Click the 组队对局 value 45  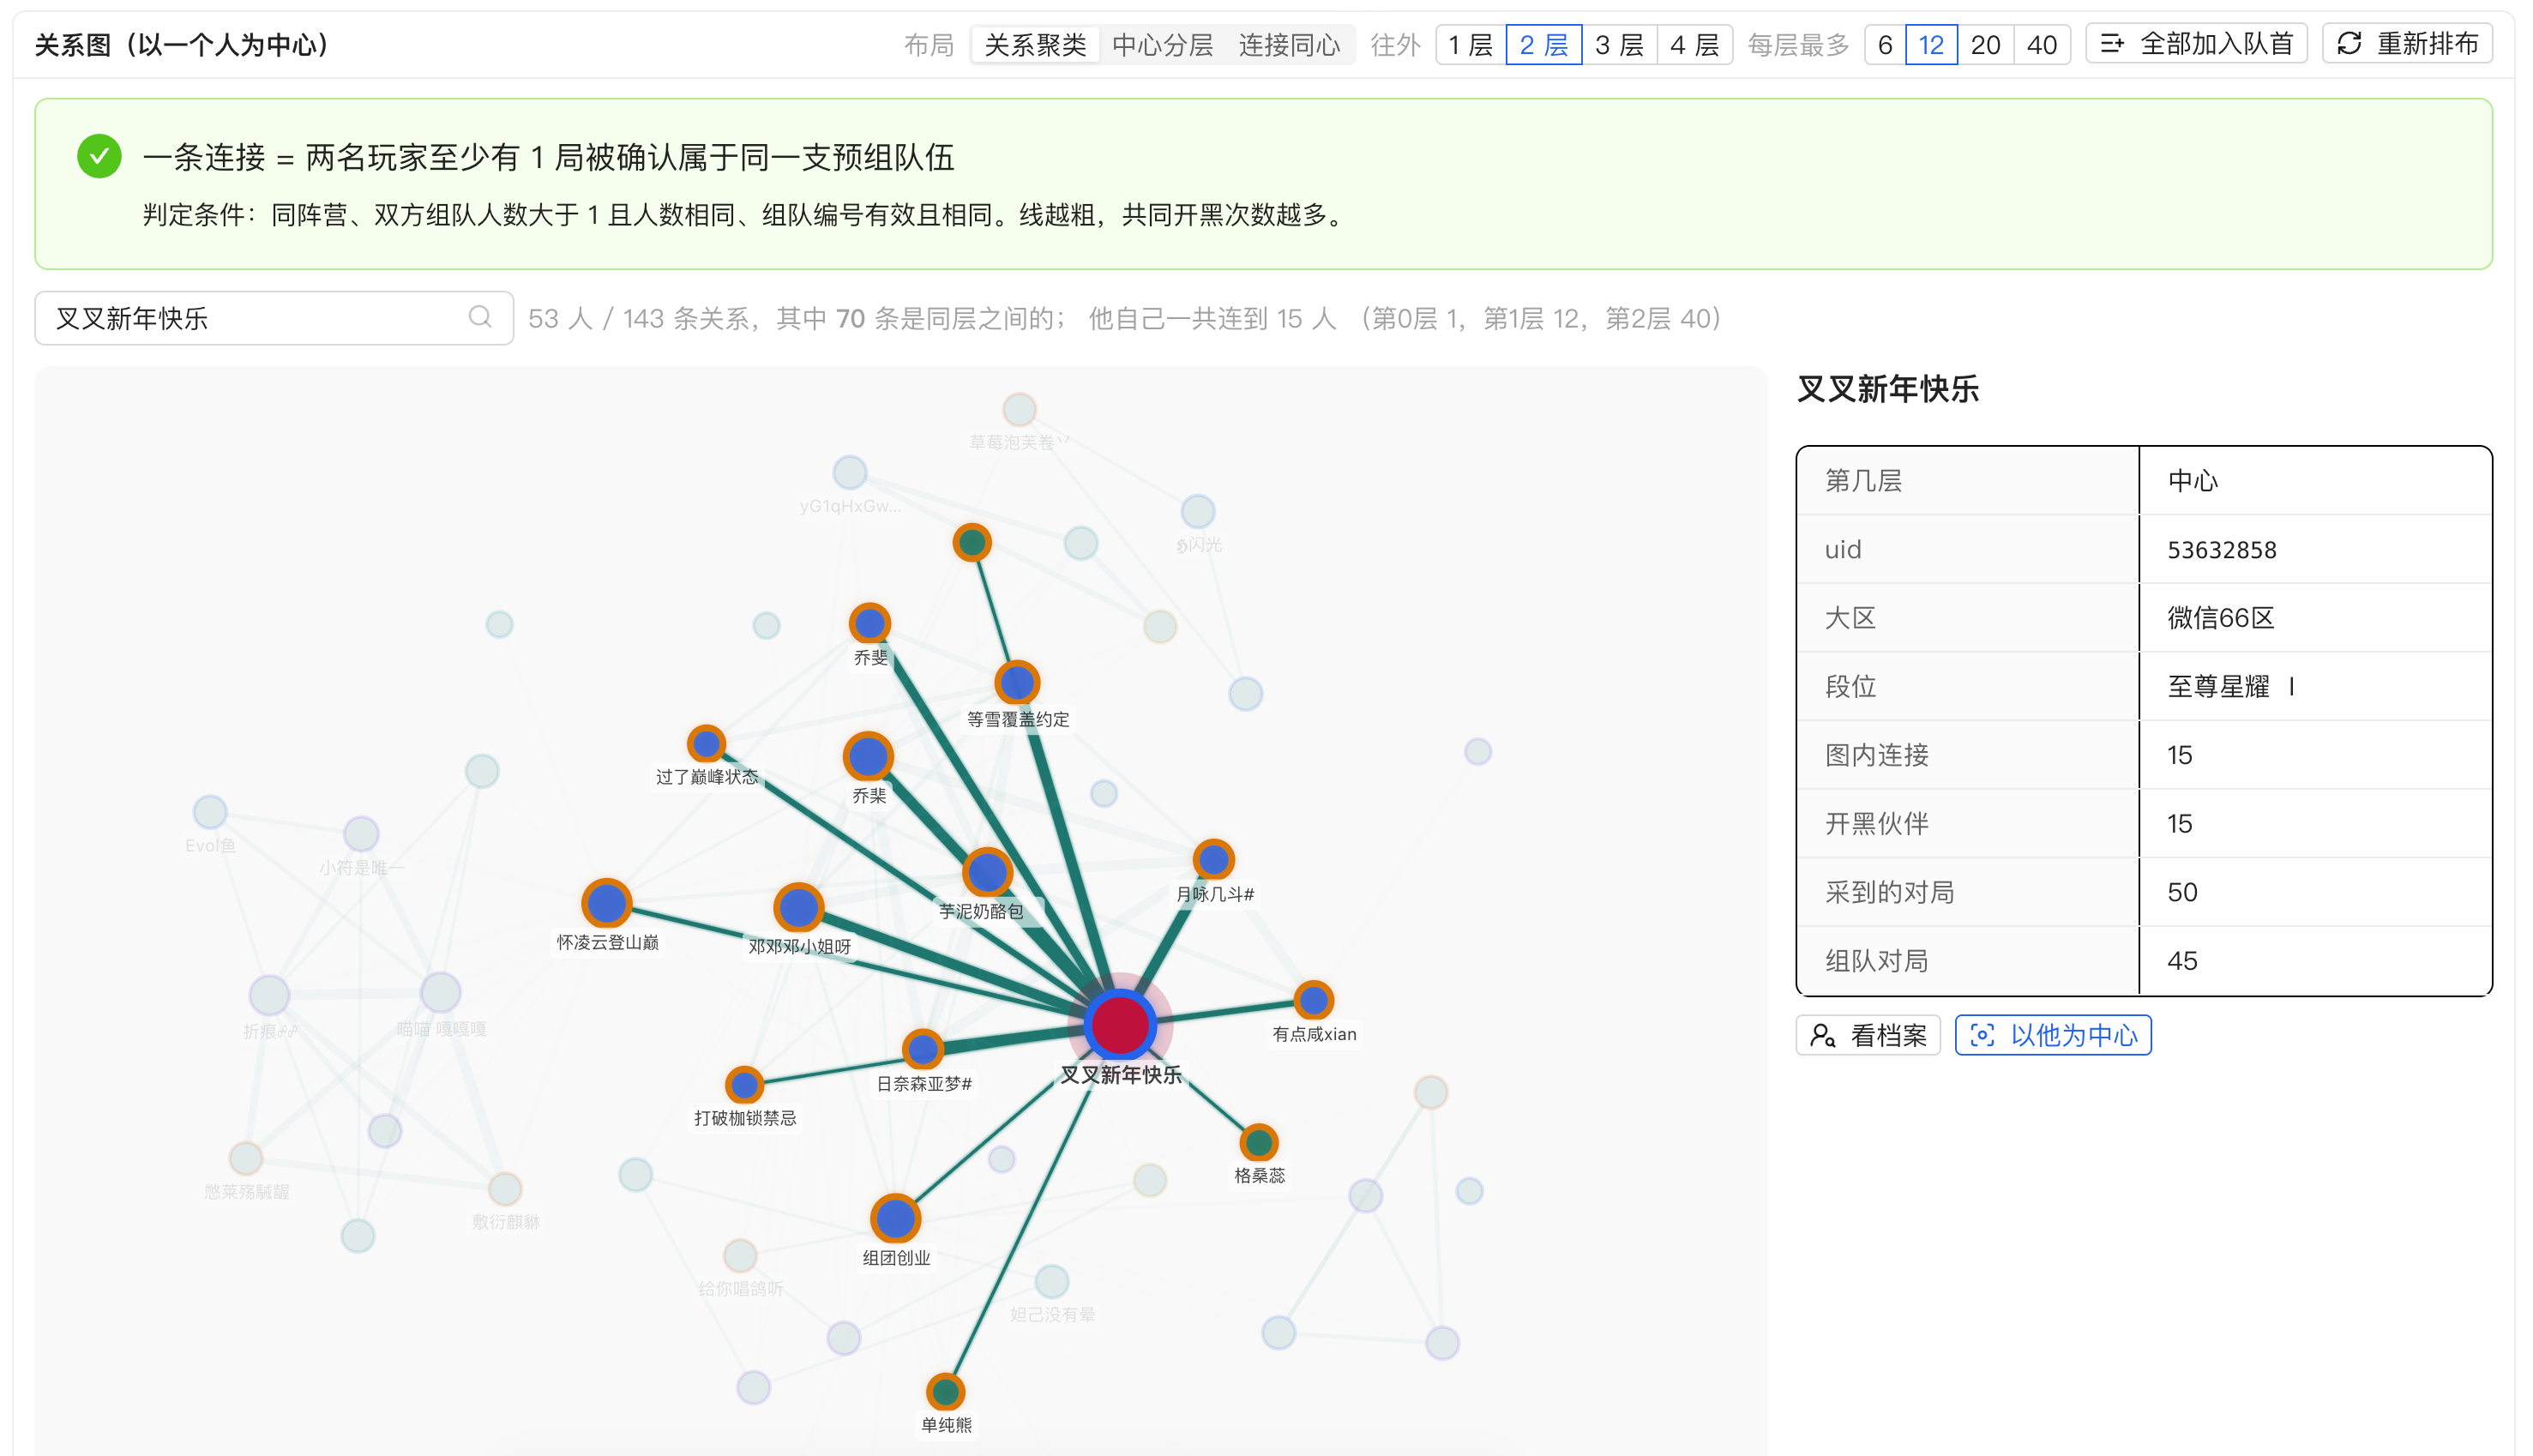[2182, 961]
